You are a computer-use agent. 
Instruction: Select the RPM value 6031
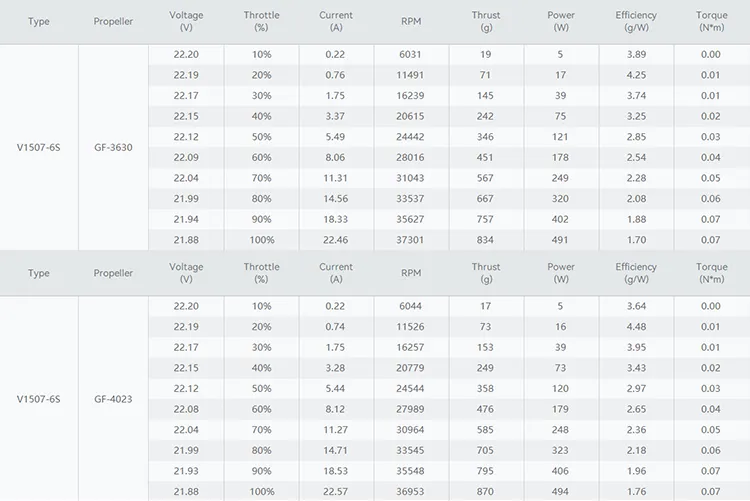tap(410, 55)
